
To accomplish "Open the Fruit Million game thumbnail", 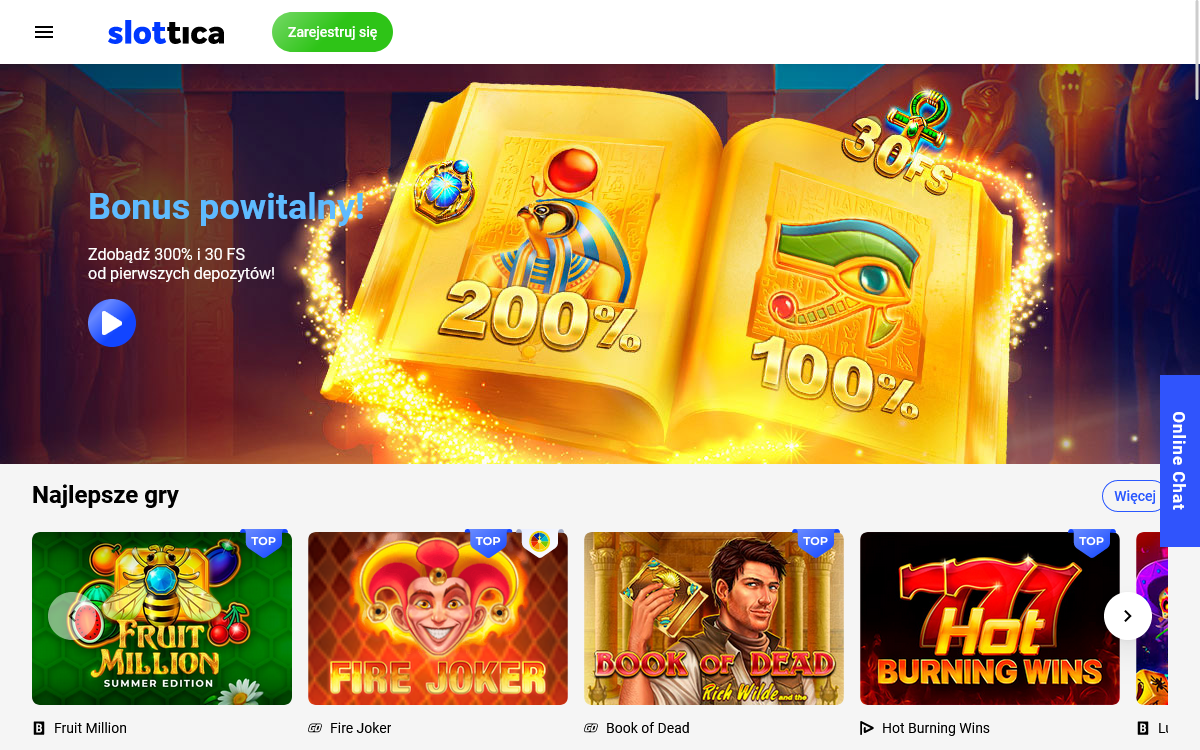I will [162, 618].
